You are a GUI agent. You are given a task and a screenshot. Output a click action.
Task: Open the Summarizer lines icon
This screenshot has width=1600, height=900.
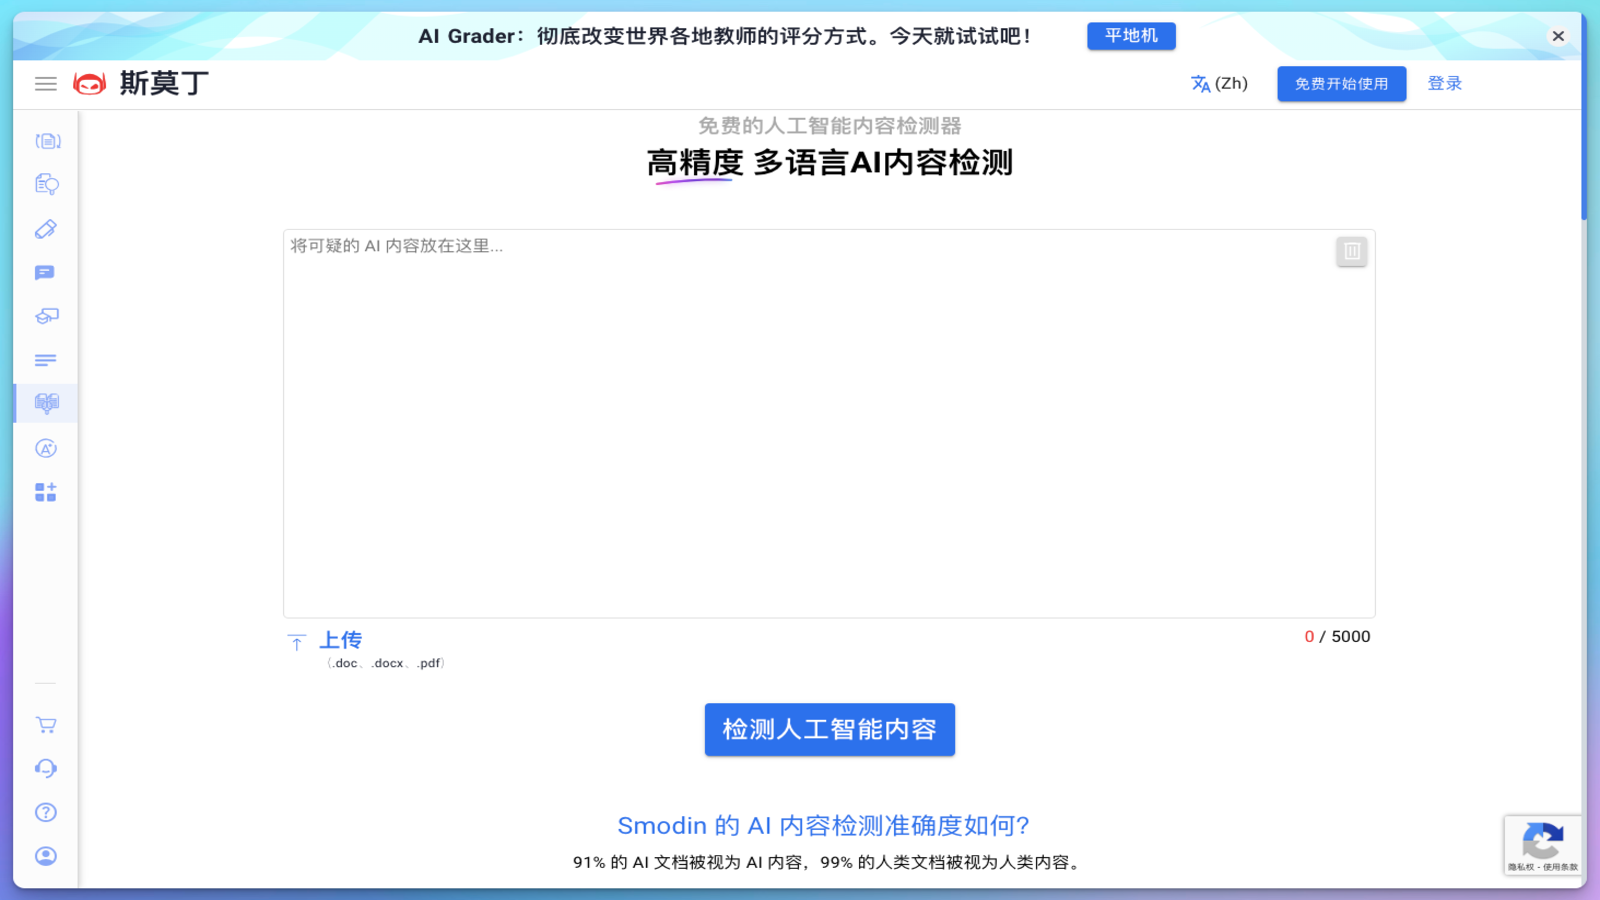coord(45,359)
